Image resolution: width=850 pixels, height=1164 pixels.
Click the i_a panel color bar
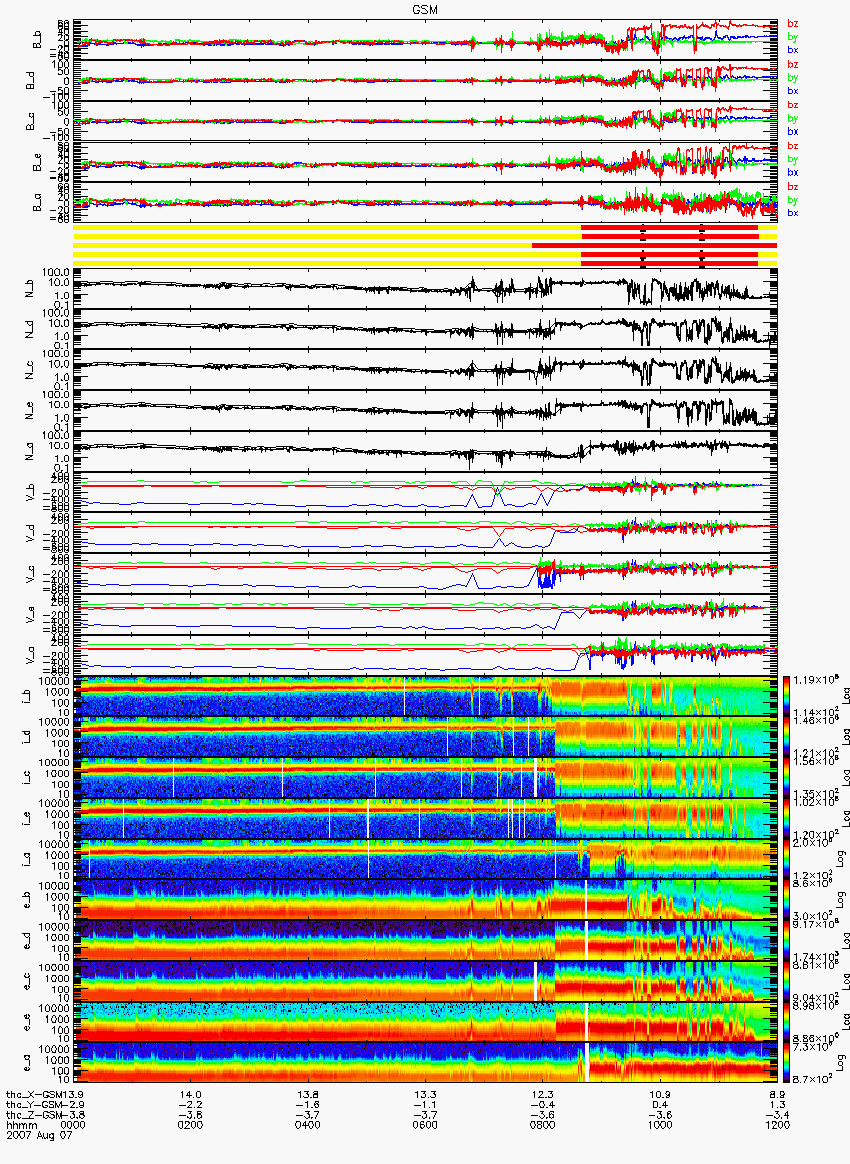(787, 860)
